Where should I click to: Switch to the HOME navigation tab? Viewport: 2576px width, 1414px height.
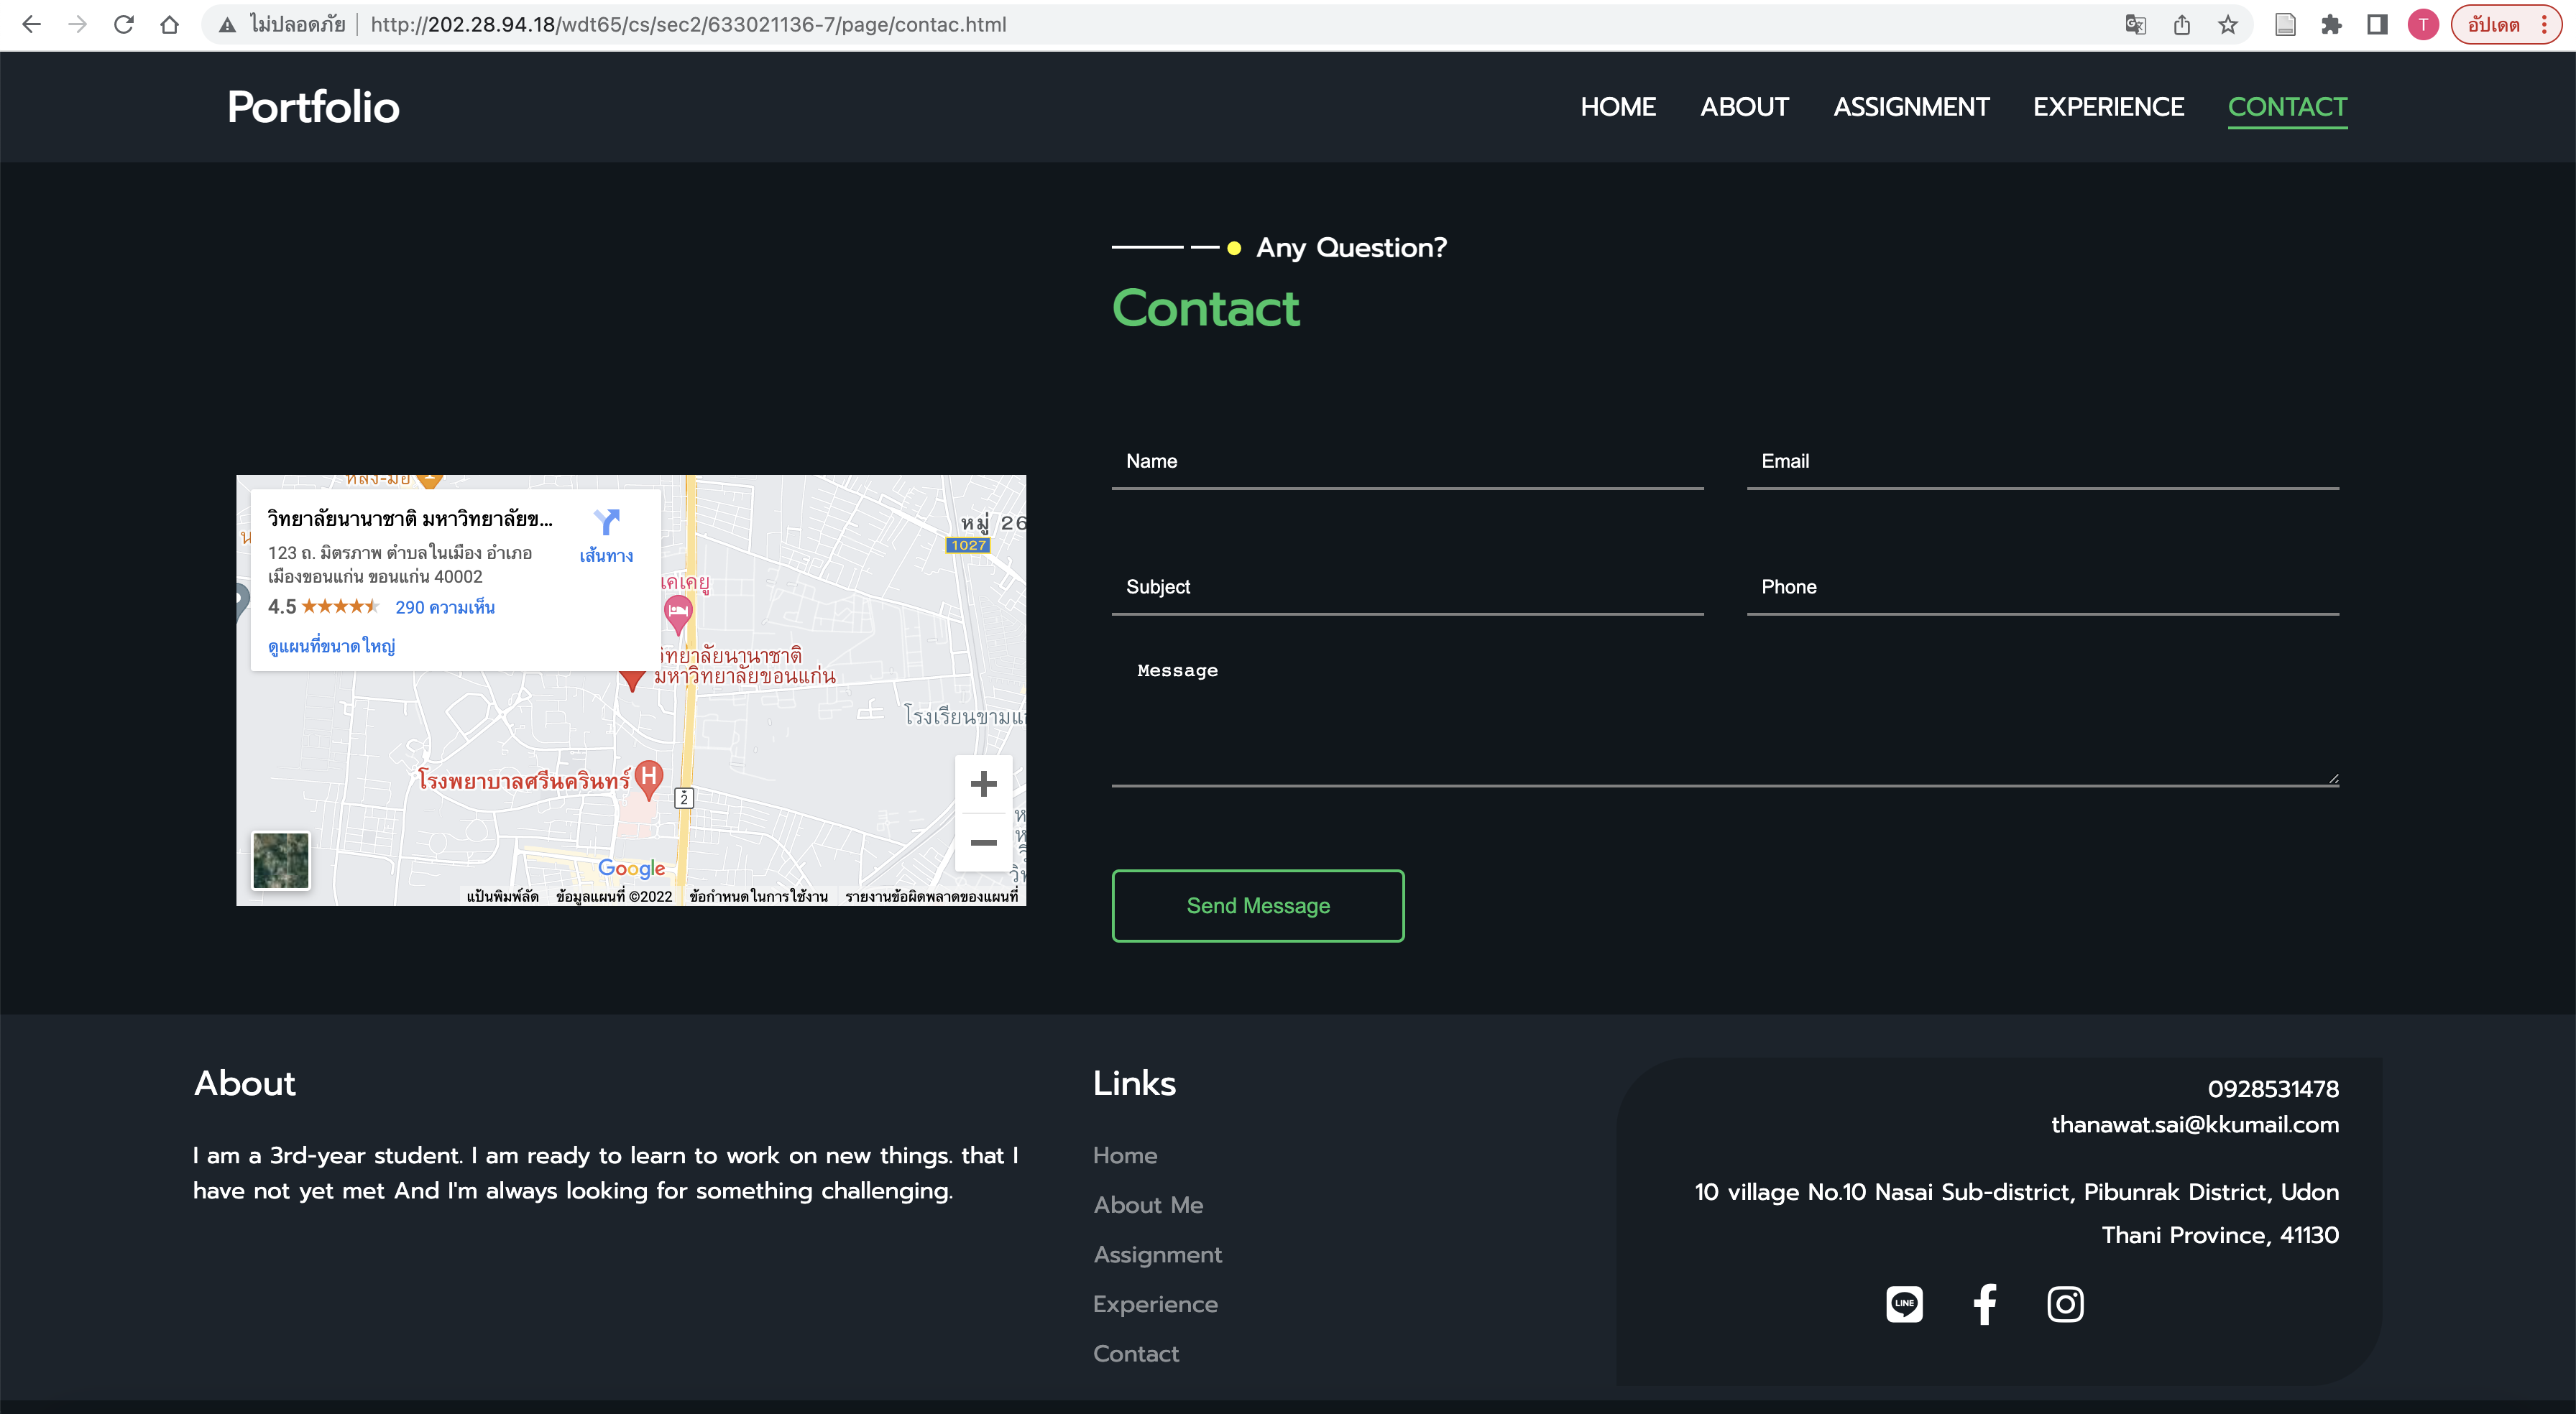[1618, 106]
